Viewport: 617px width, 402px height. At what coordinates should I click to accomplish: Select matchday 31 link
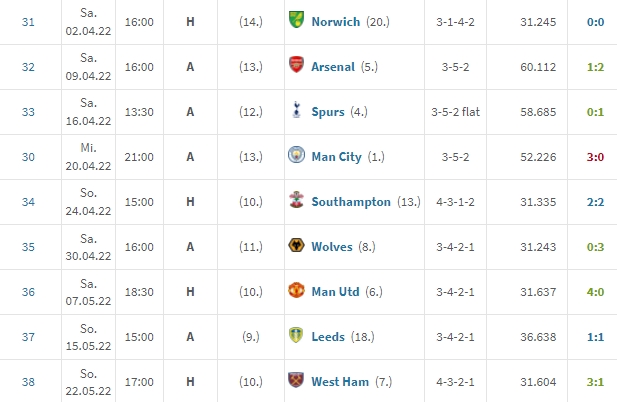(28, 22)
